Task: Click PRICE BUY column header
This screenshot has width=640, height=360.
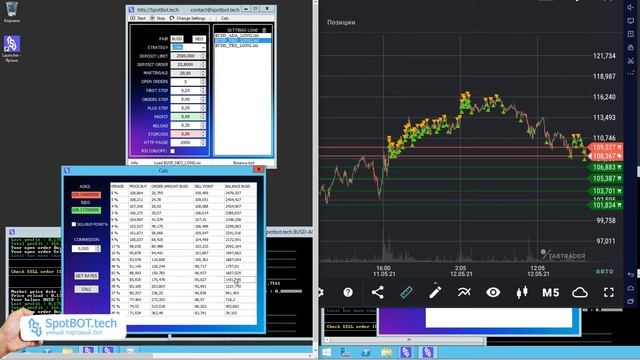Action: [138, 187]
